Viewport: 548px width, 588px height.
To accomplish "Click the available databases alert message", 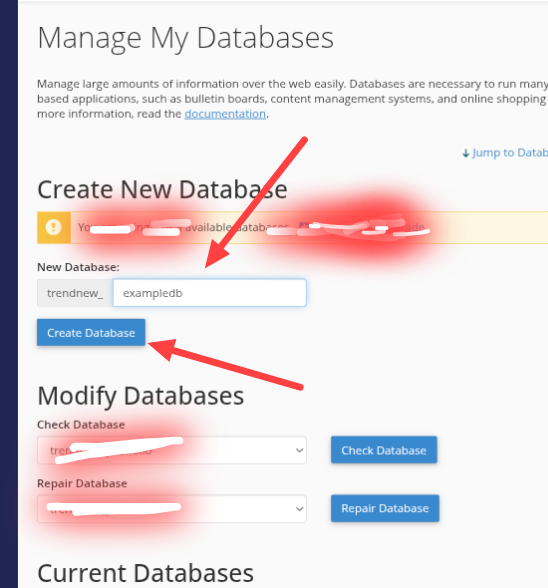I will tap(293, 227).
